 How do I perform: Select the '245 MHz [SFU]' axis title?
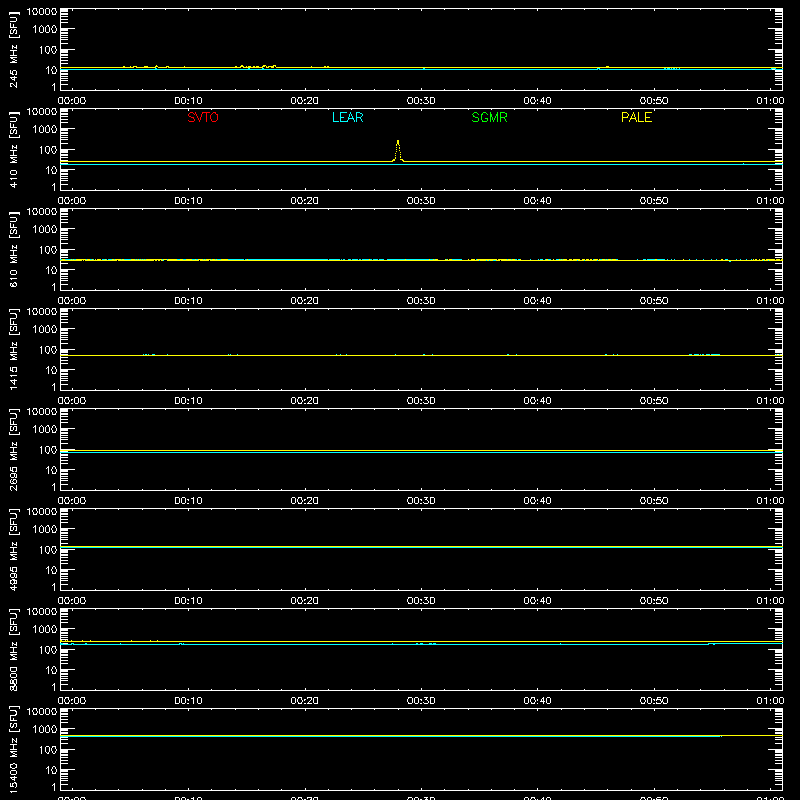point(13,50)
